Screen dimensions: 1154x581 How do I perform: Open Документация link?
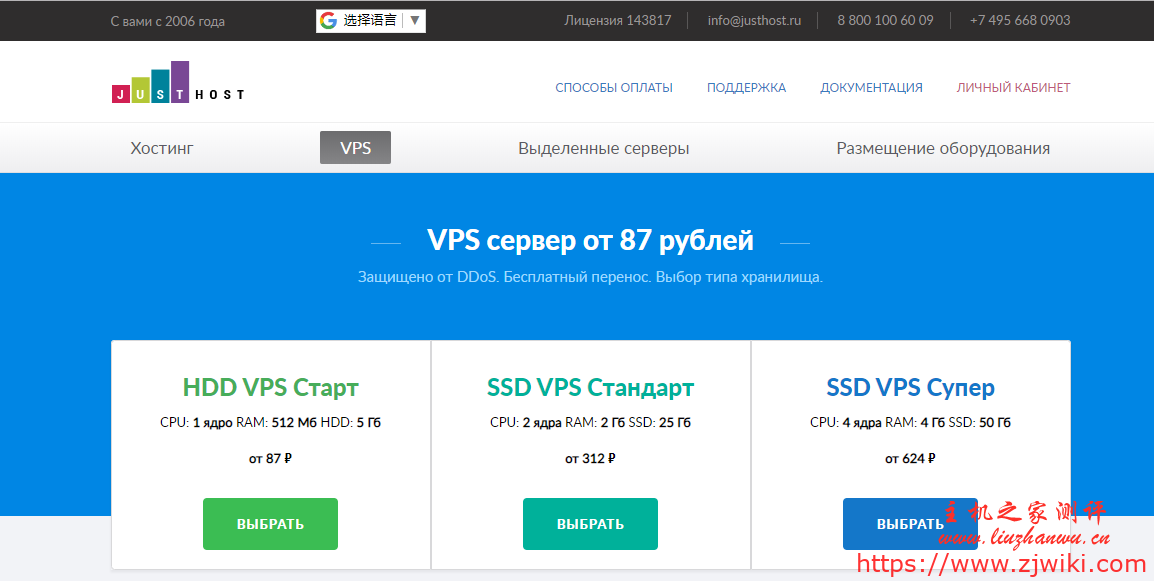[x=871, y=87]
